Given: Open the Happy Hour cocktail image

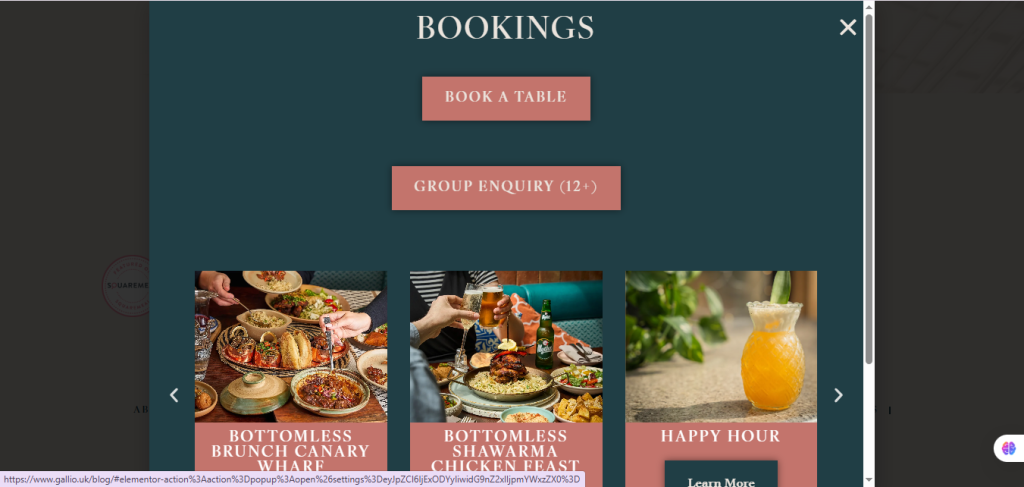Looking at the screenshot, I should tap(721, 347).
